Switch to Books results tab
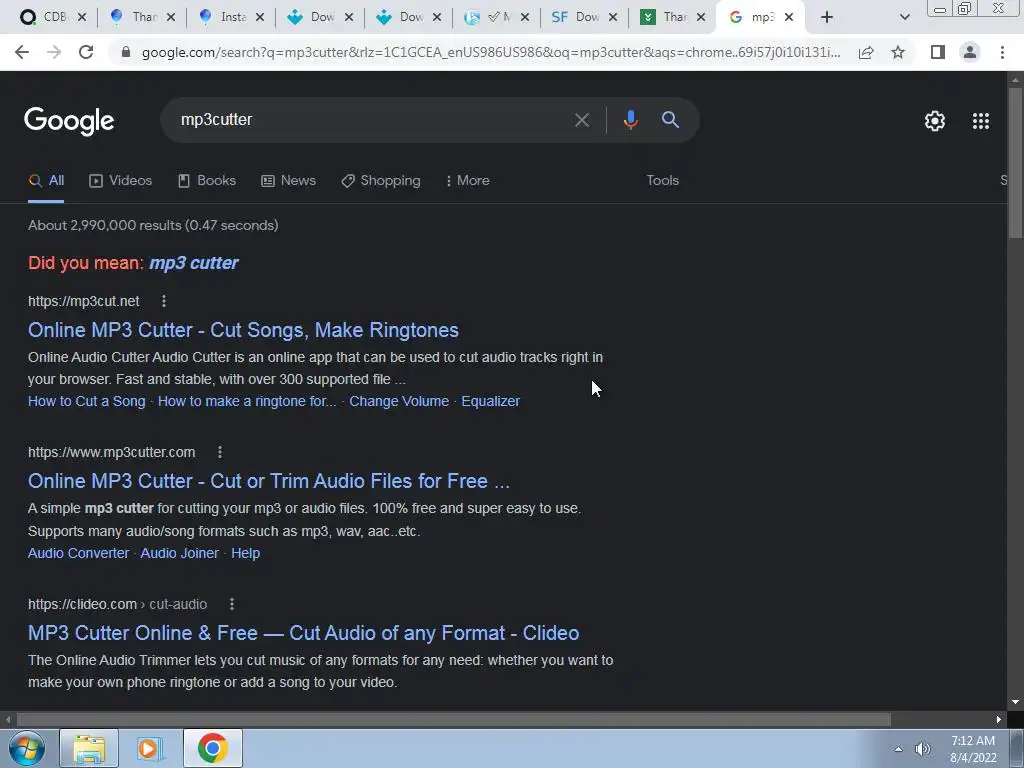The height and width of the screenshot is (768, 1024). tap(207, 181)
